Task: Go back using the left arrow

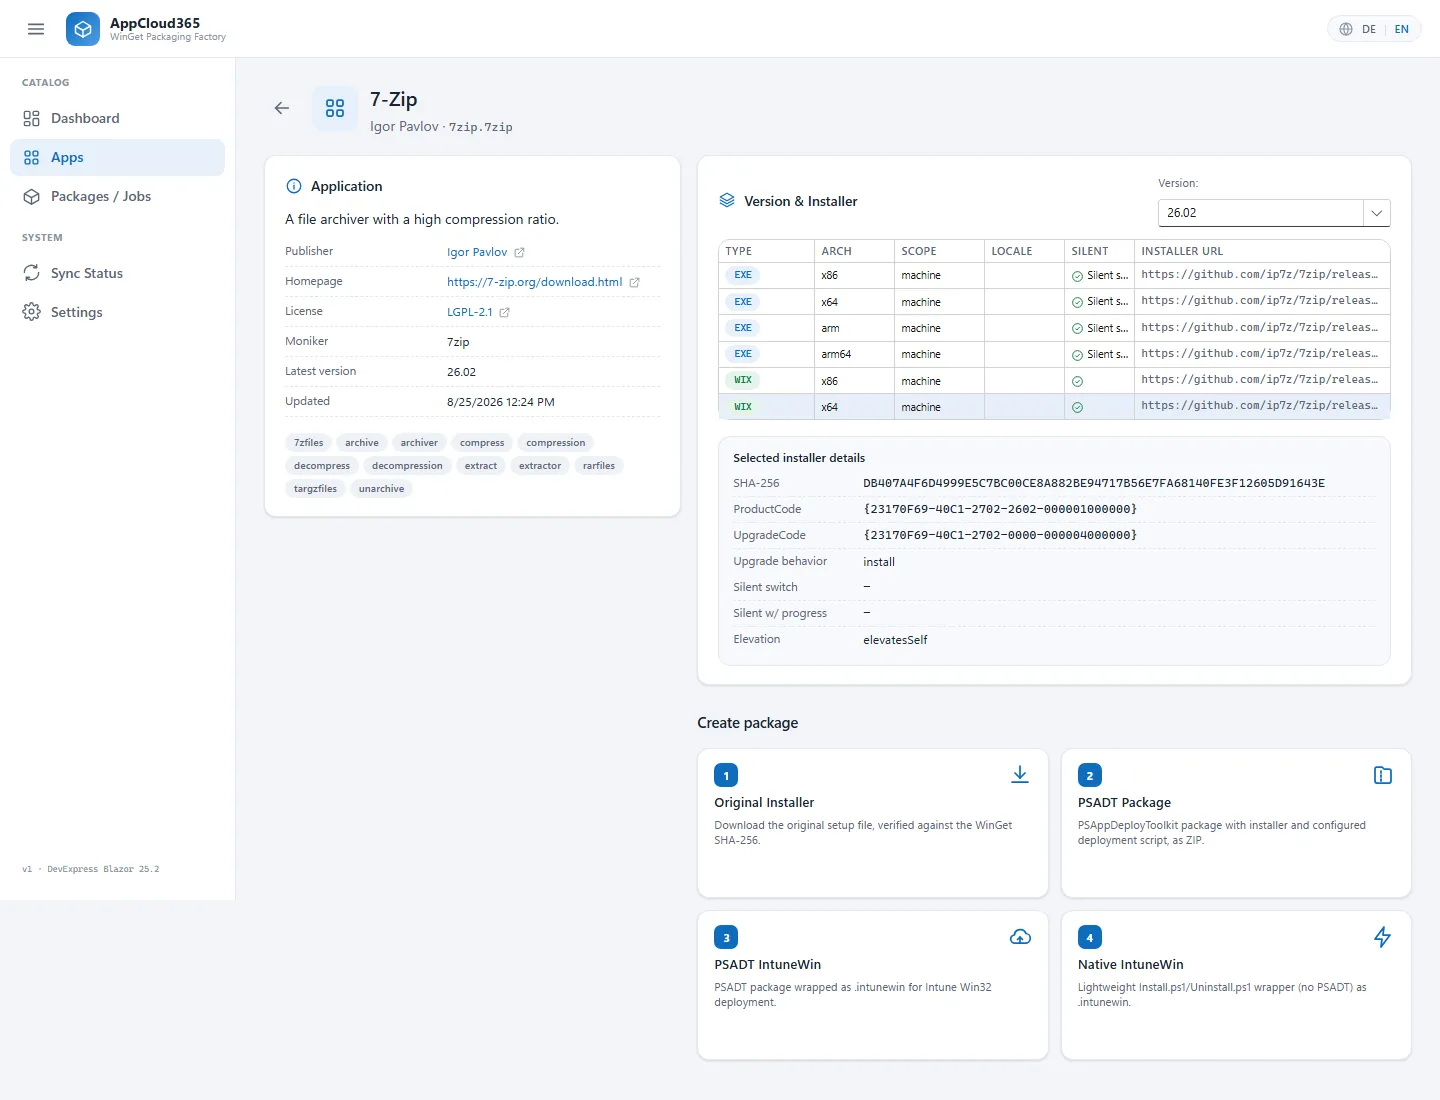Action: (282, 108)
